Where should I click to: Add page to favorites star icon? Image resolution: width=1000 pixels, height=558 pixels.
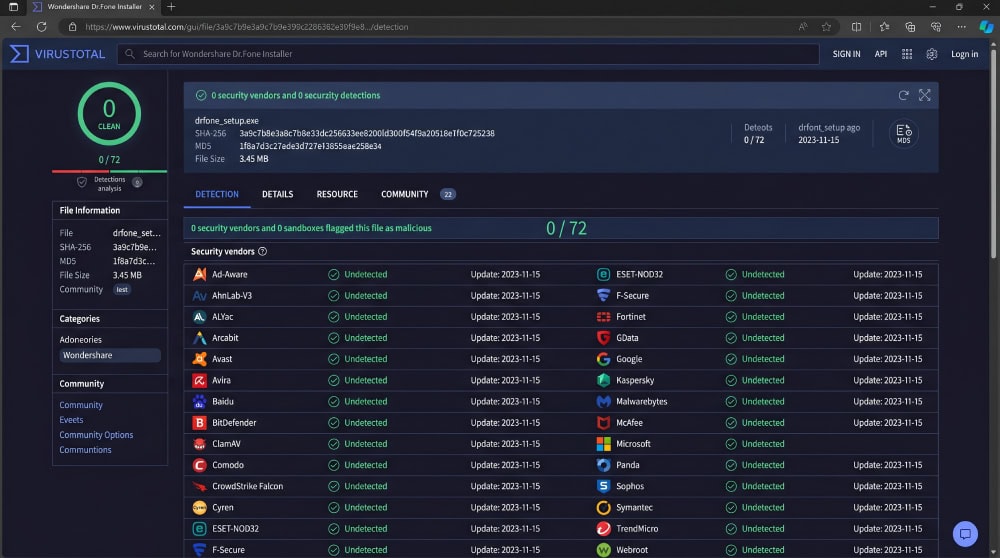(827, 27)
